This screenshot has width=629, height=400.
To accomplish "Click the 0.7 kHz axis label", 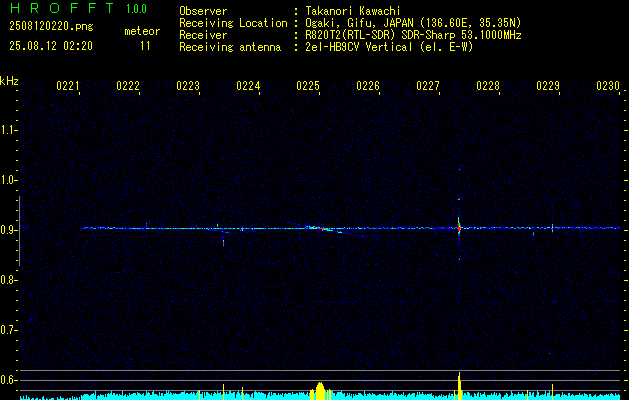I will (7, 331).
